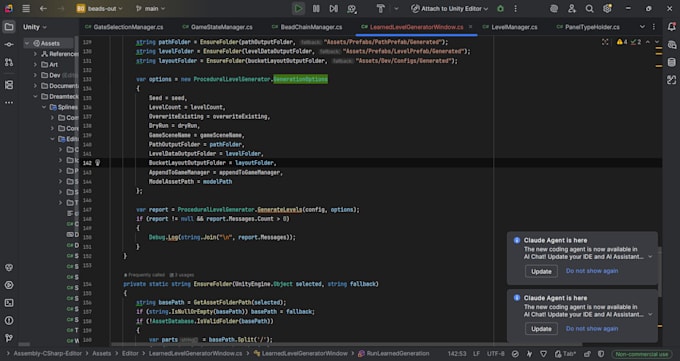Expand the Documents folder in tree

[36, 85]
